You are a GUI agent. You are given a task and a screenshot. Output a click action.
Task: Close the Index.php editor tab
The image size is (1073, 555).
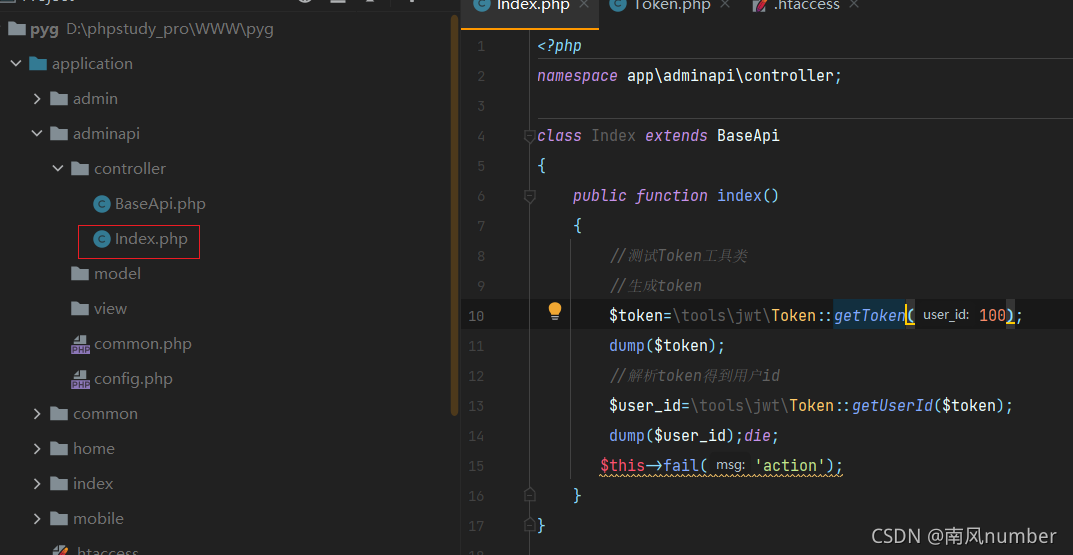pyautogui.click(x=584, y=4)
